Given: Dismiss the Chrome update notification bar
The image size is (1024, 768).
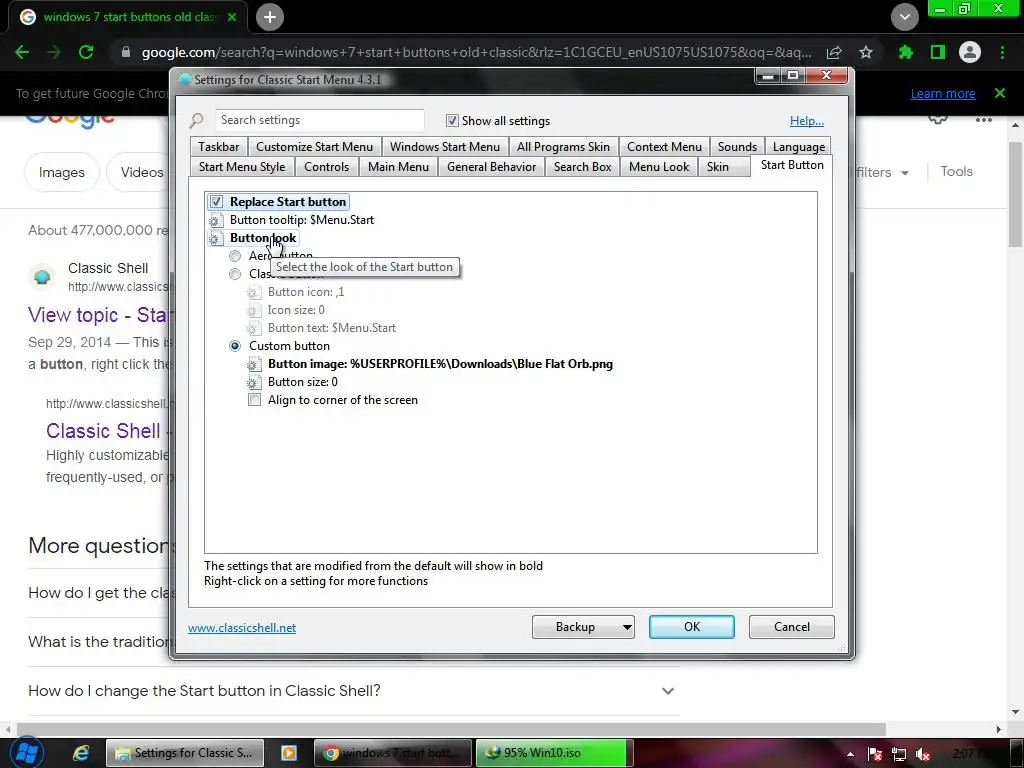Looking at the screenshot, I should tap(1000, 93).
